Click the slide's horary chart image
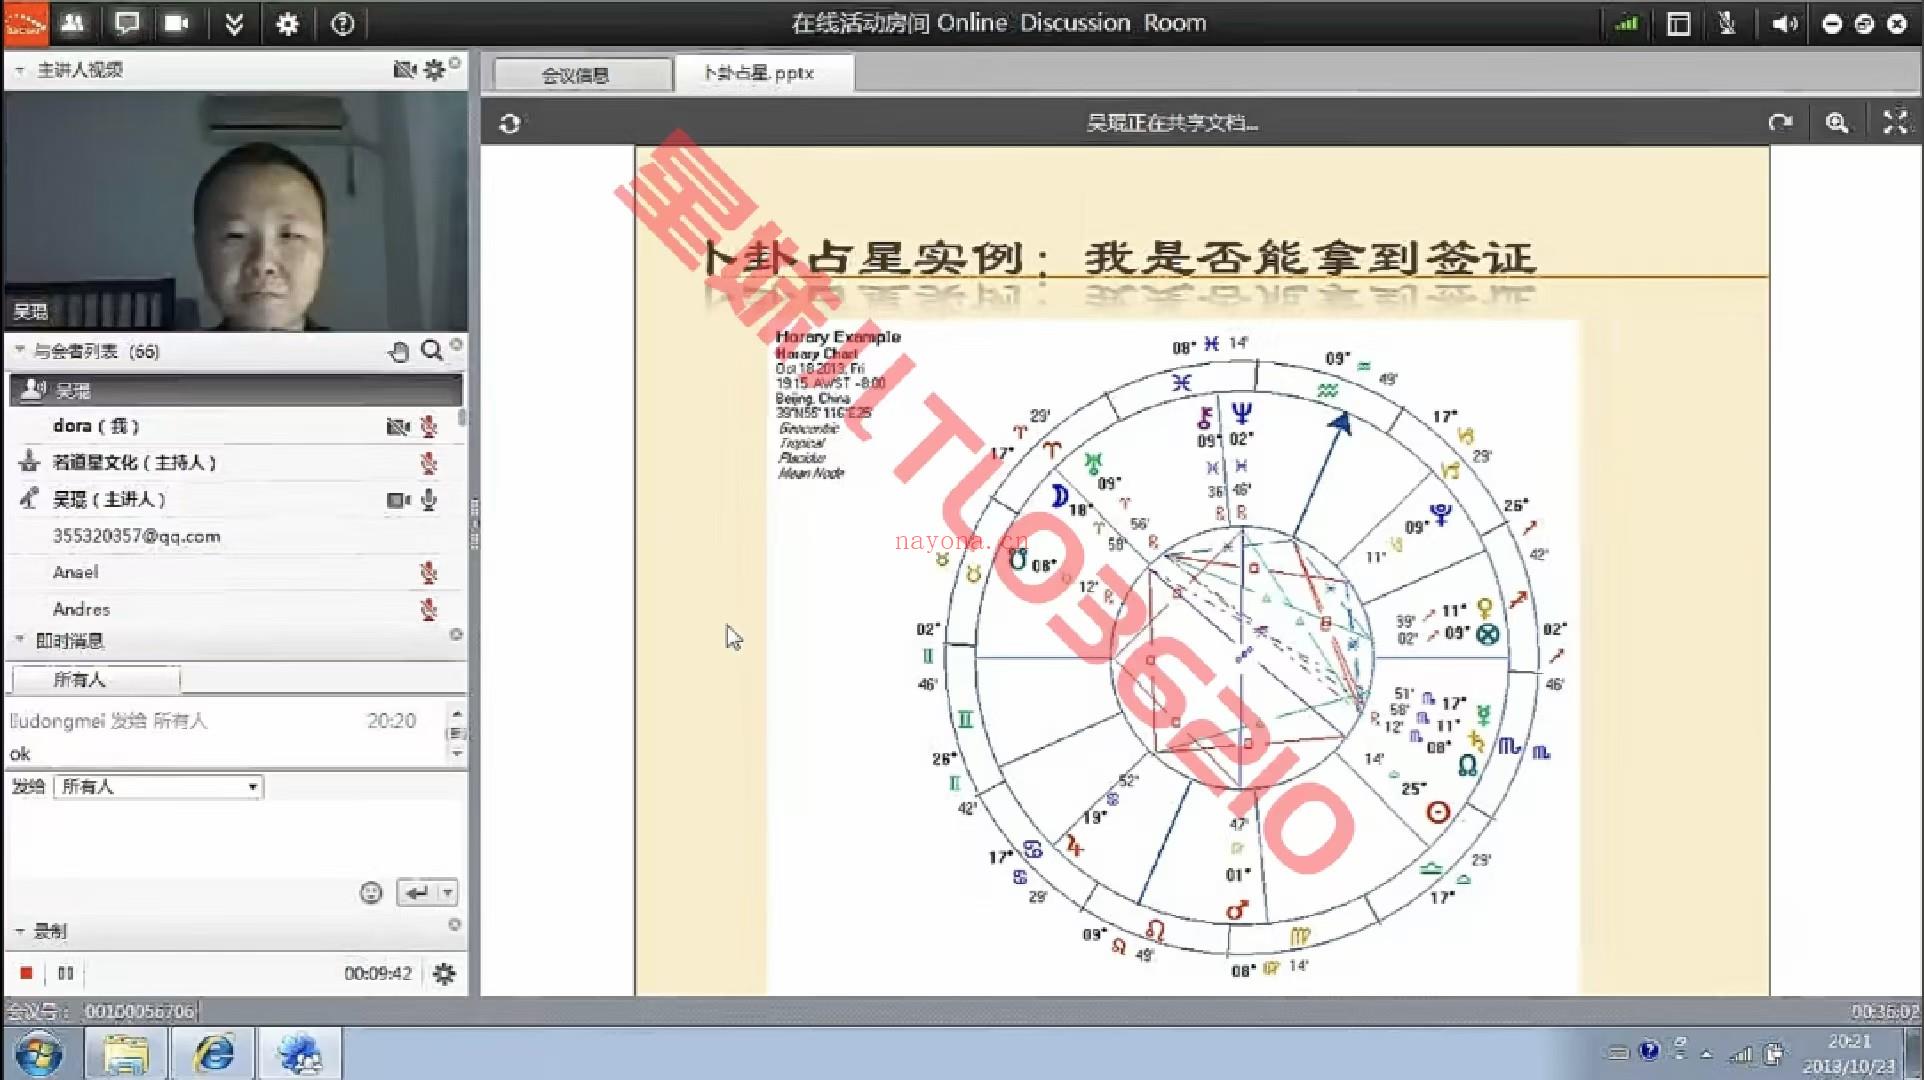This screenshot has width=1924, height=1080. click(x=1172, y=657)
